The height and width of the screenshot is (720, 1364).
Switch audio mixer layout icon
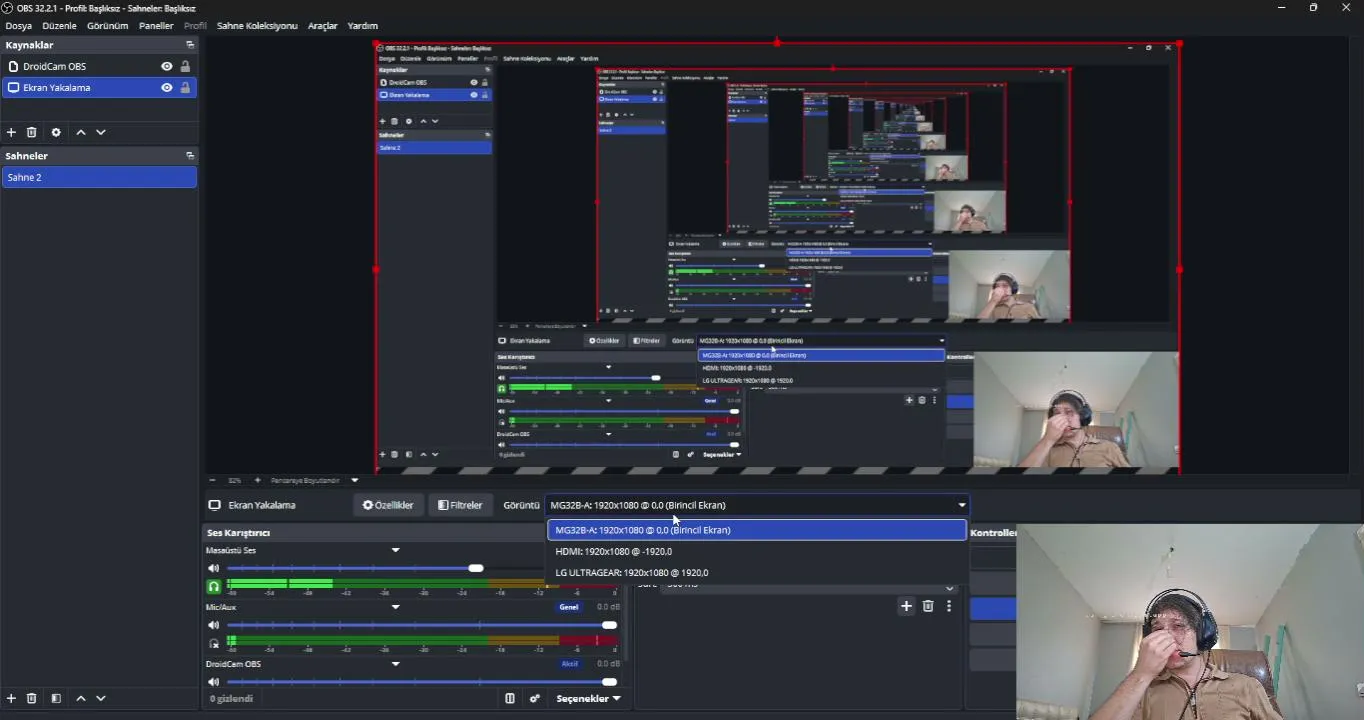coord(510,698)
